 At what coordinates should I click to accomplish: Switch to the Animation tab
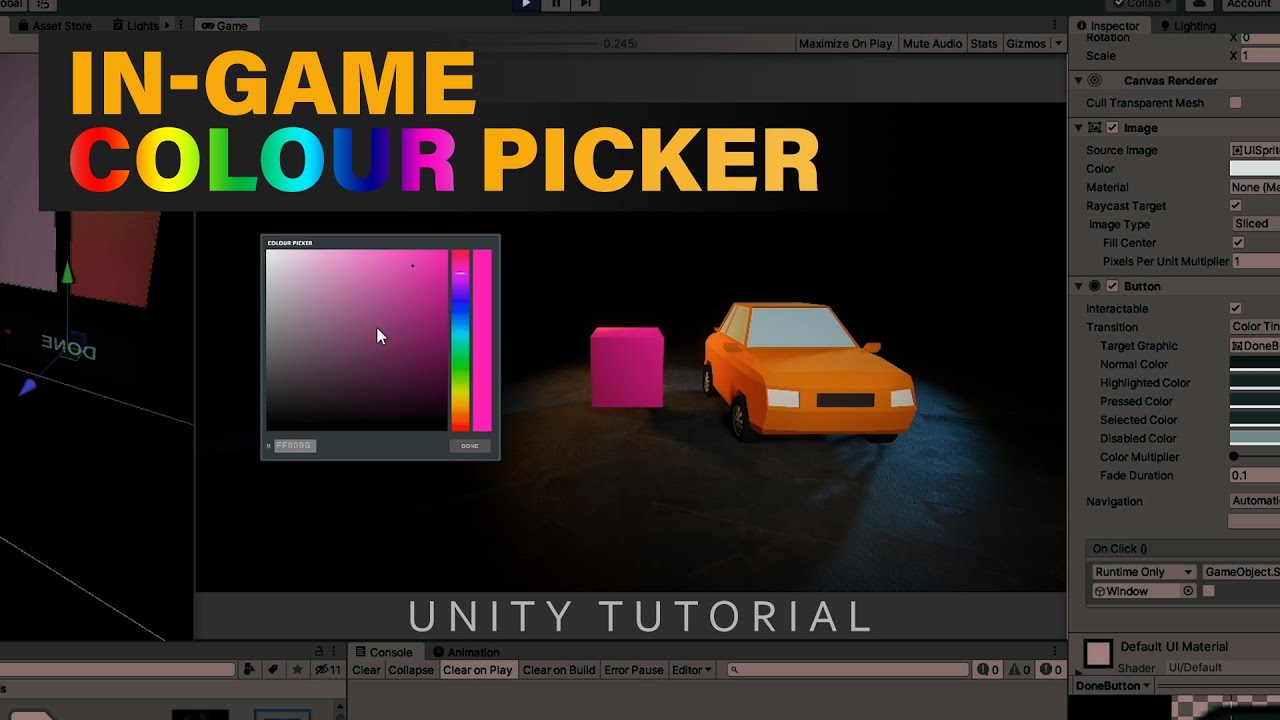point(467,652)
